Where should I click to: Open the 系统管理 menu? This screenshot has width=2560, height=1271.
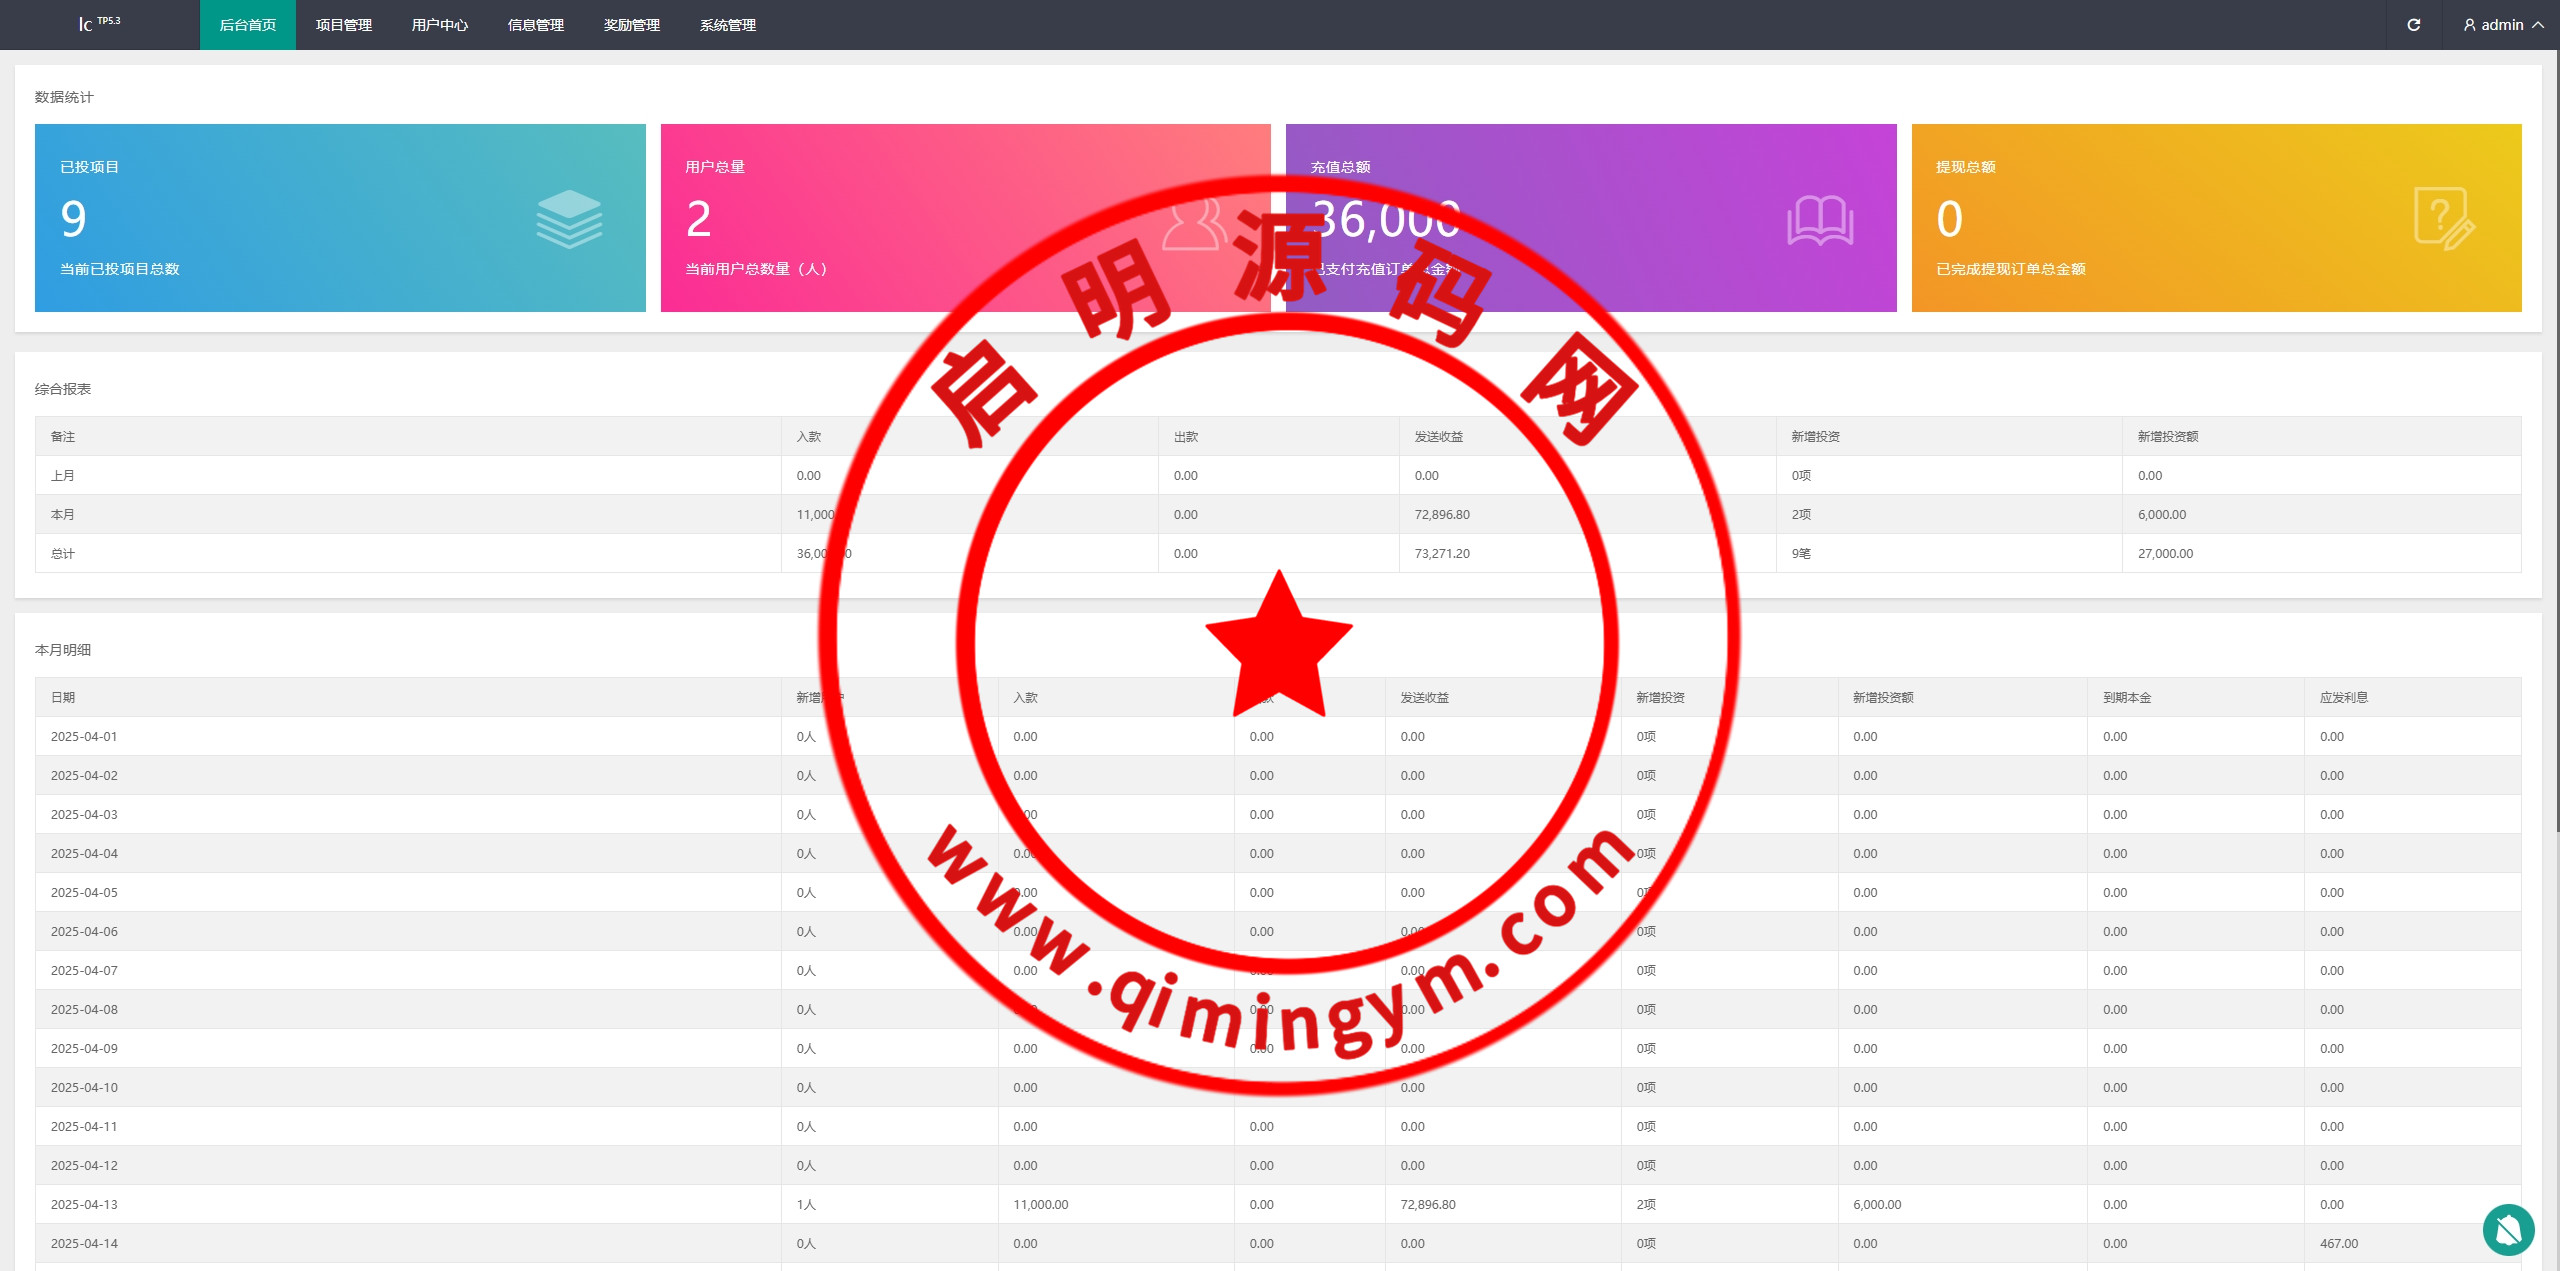coord(728,25)
